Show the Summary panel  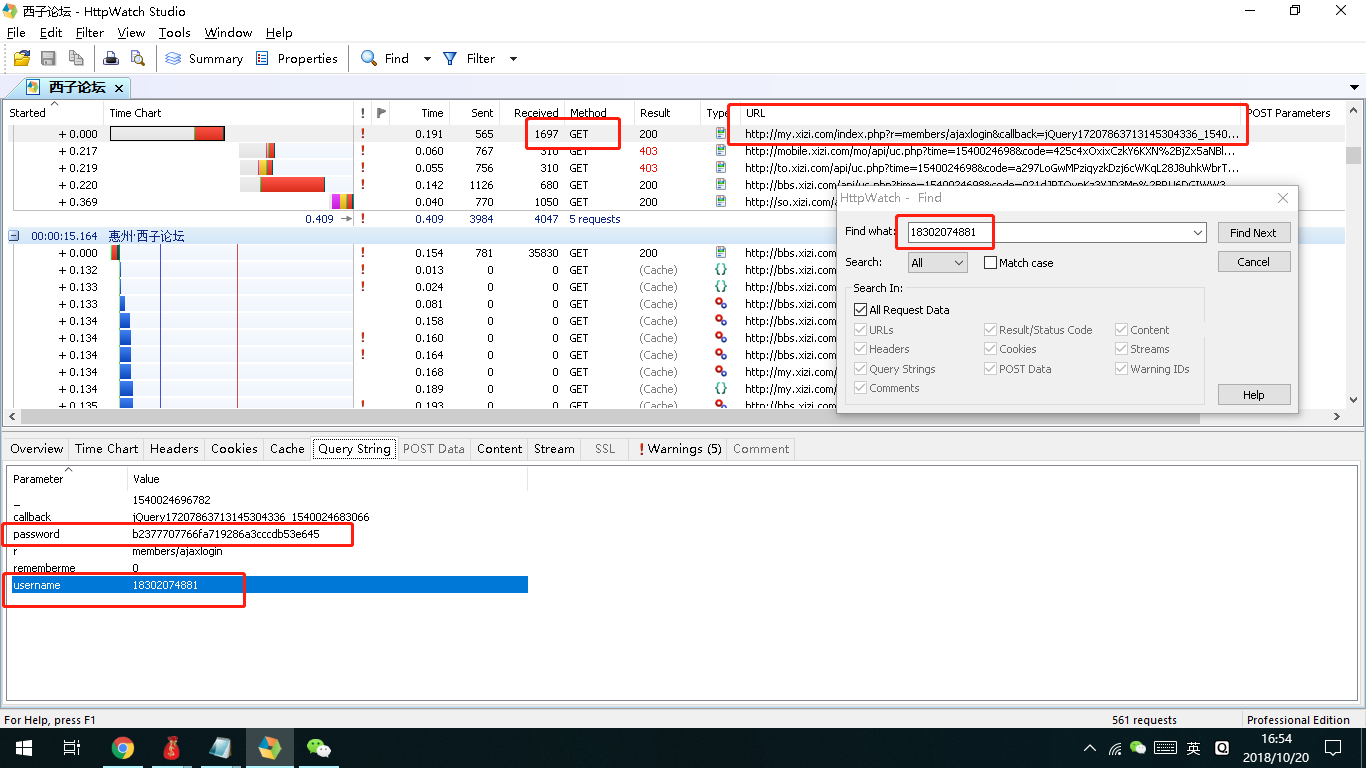pyautogui.click(x=204, y=59)
